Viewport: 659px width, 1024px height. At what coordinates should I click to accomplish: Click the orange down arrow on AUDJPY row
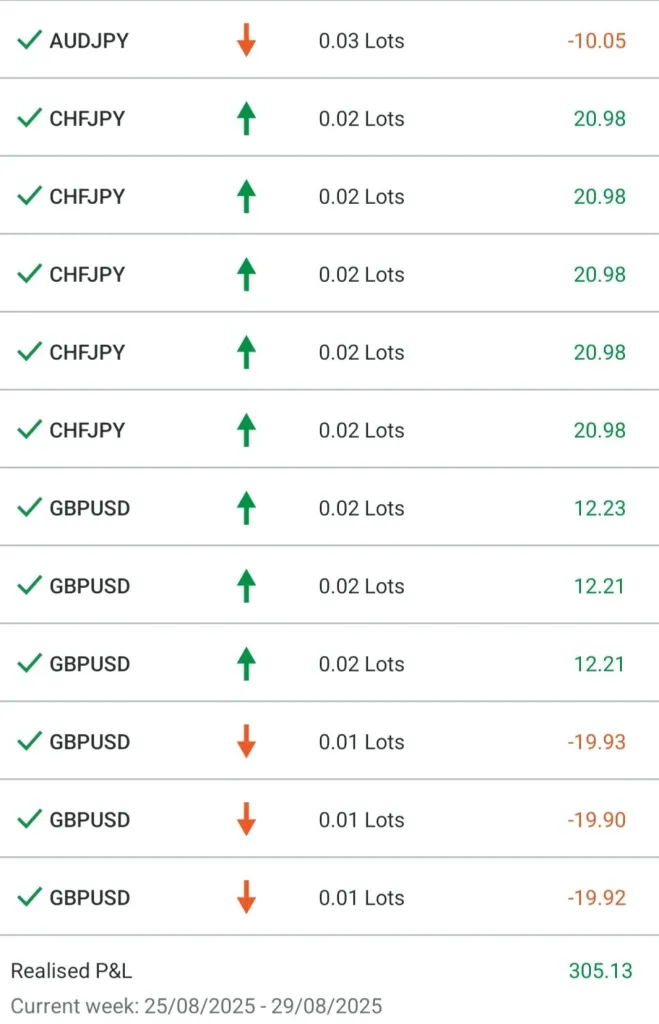tap(246, 41)
